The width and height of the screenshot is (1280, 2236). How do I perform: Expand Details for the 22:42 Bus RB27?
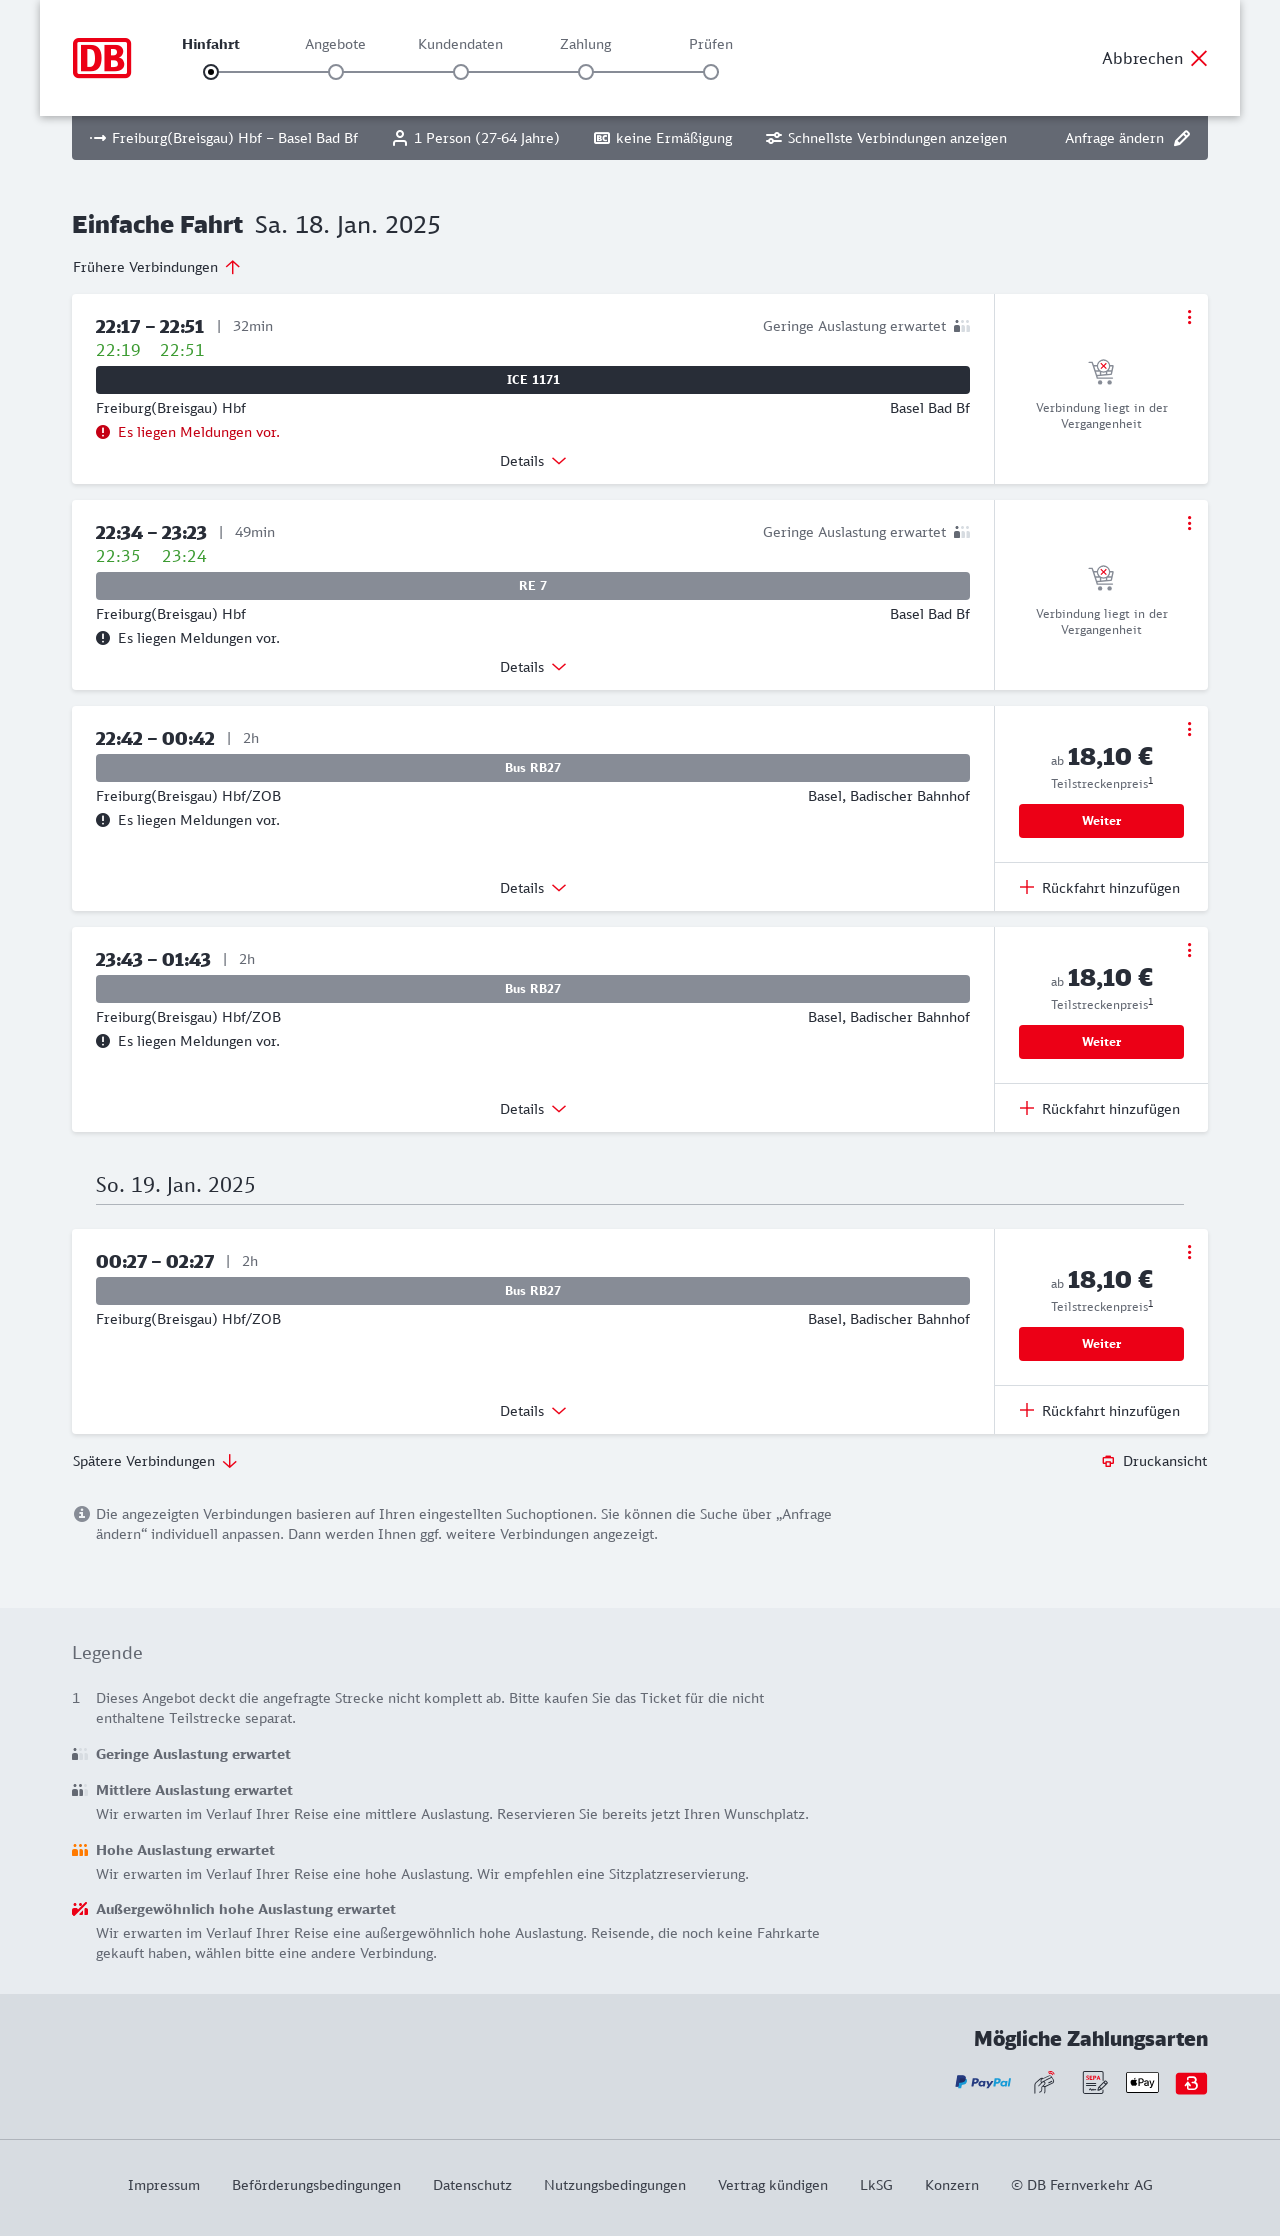pyautogui.click(x=533, y=888)
